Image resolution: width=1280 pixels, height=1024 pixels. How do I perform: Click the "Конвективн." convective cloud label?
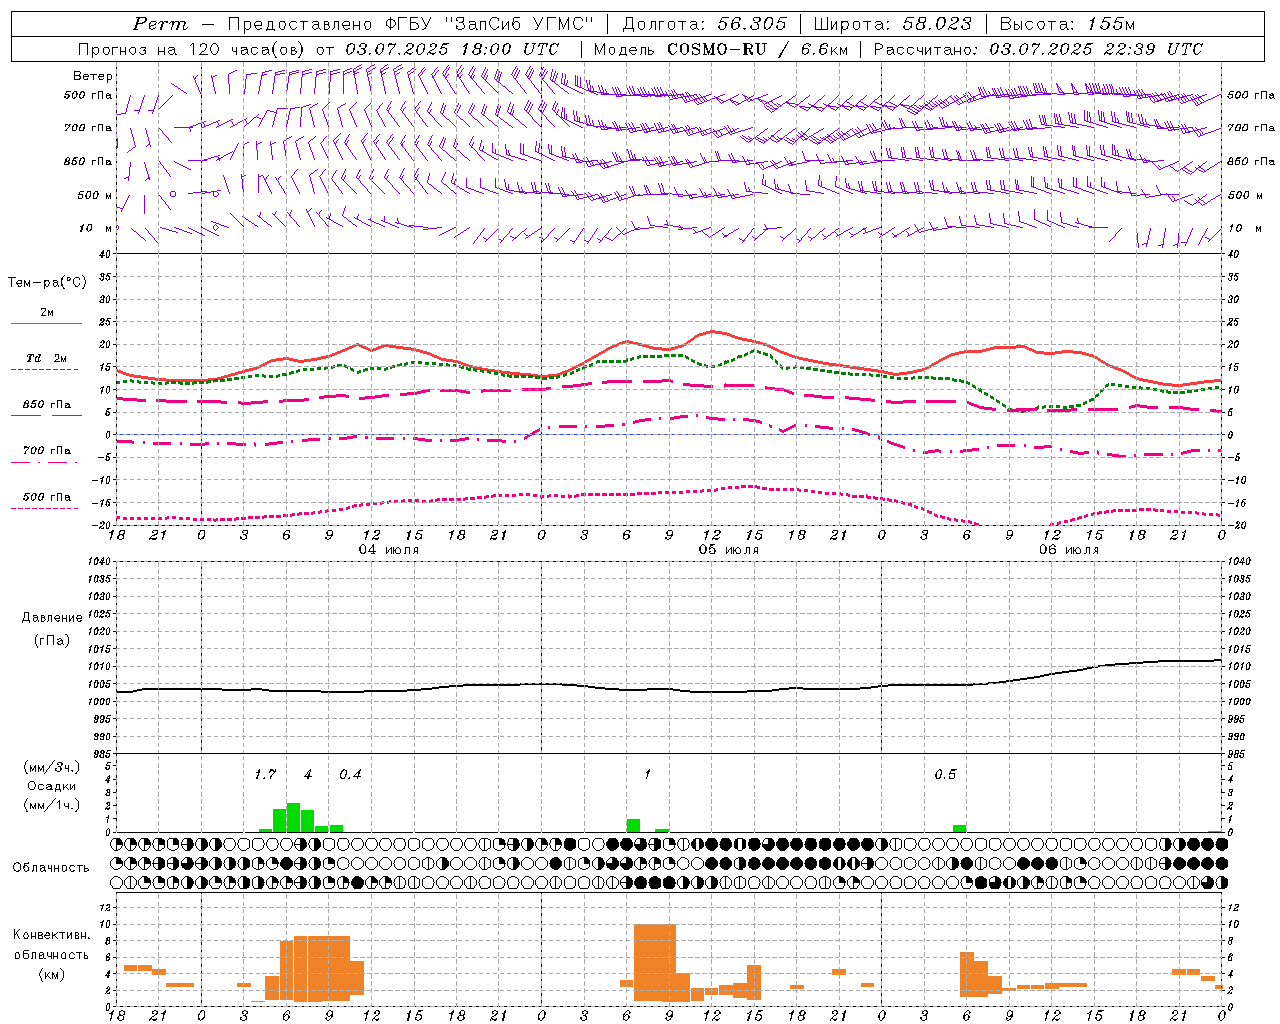point(51,936)
